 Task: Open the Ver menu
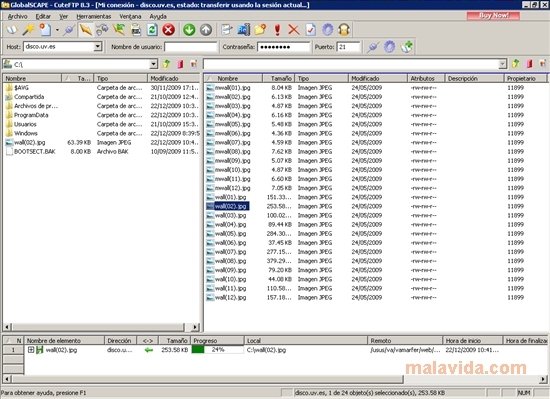click(63, 16)
